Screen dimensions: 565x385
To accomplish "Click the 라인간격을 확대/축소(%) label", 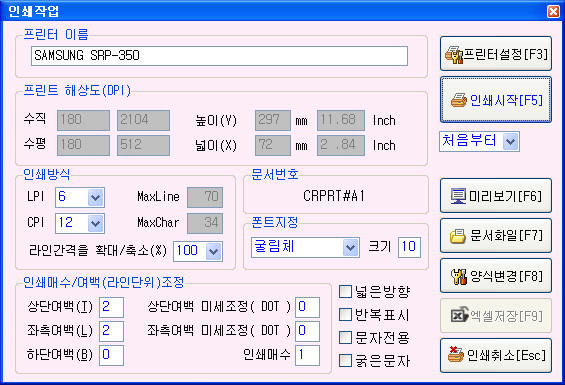I will [98, 251].
